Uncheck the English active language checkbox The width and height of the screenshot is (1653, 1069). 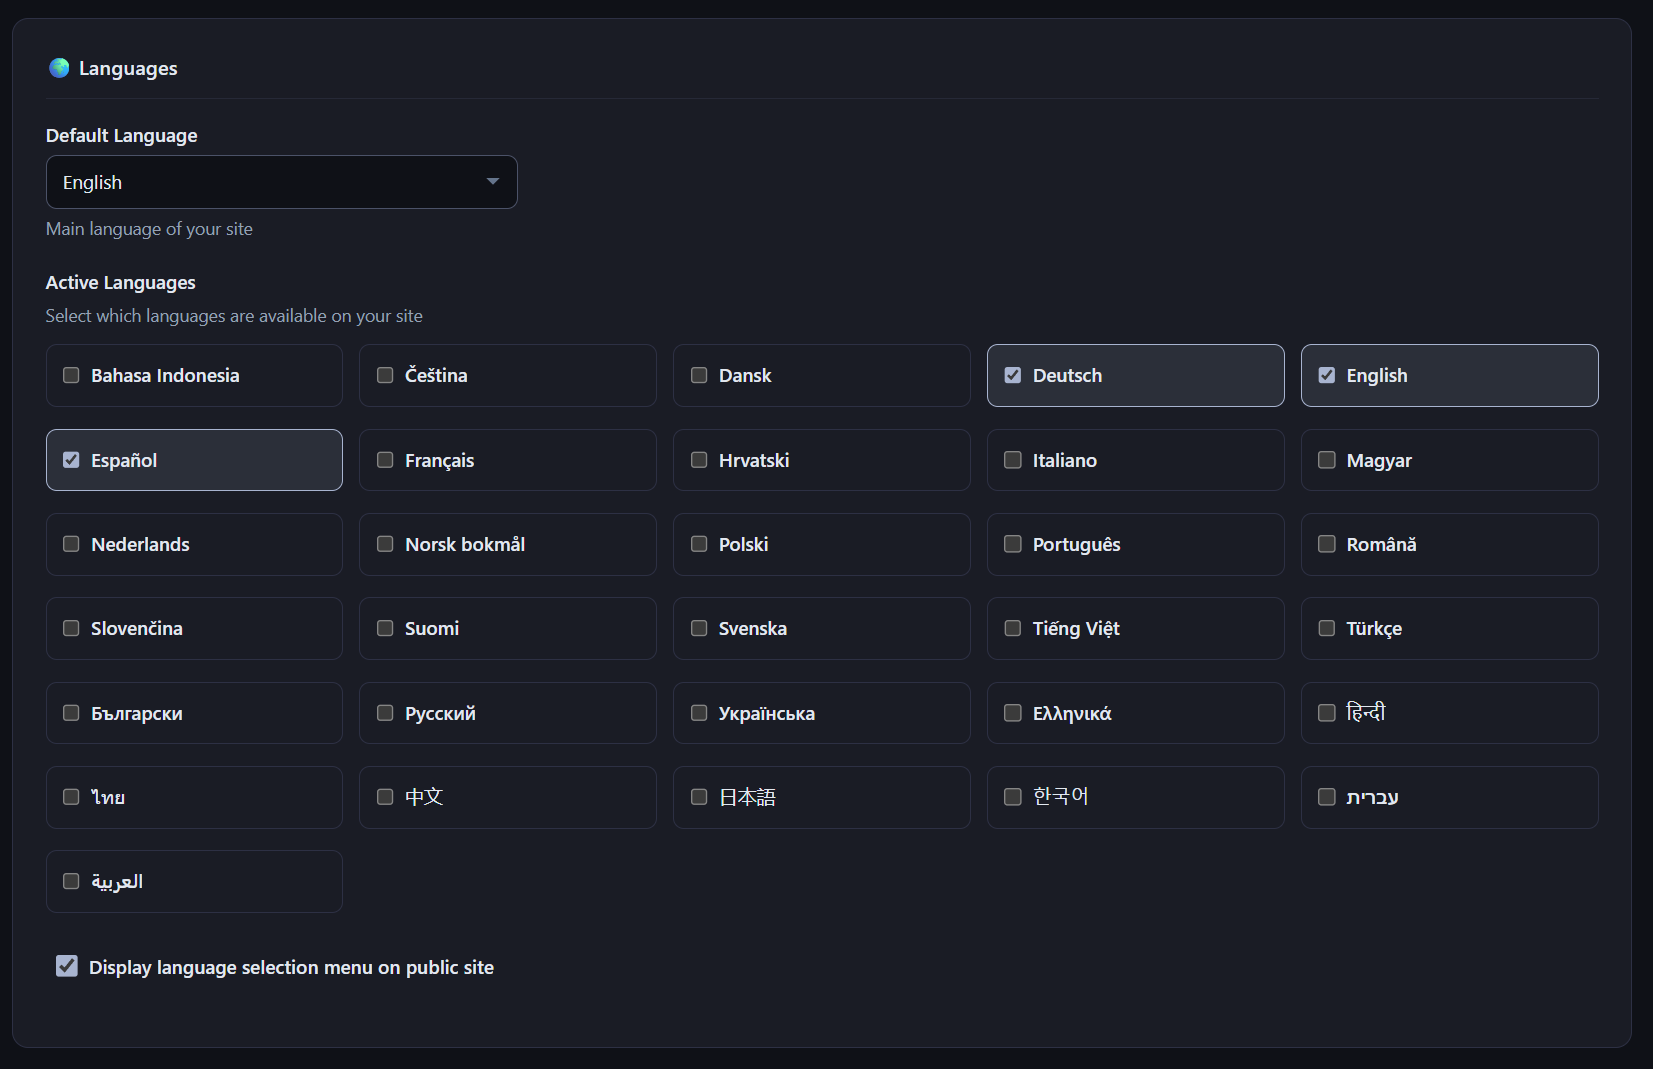1327,375
